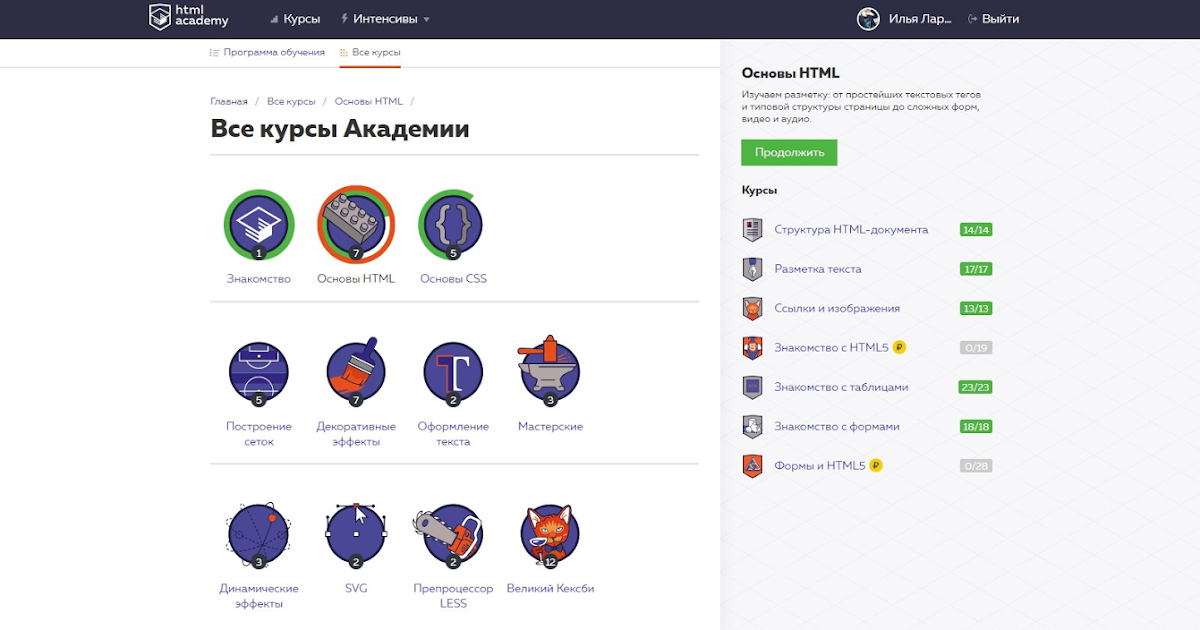Click the 0/28 progress badge

pos(975,465)
